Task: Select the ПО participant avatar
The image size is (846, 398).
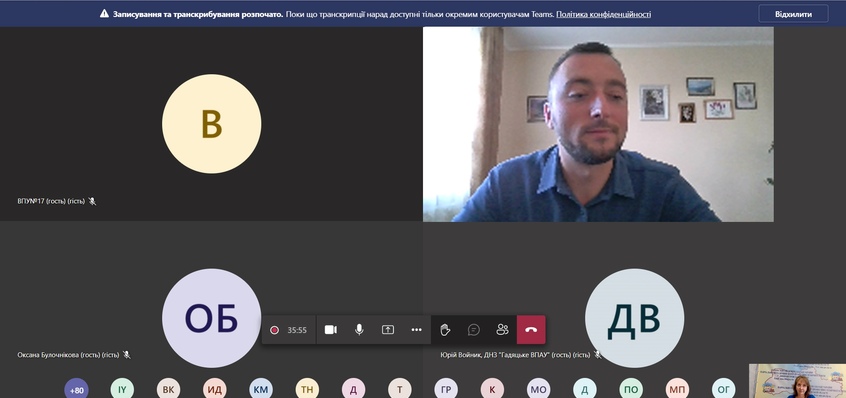Action: [x=631, y=389]
